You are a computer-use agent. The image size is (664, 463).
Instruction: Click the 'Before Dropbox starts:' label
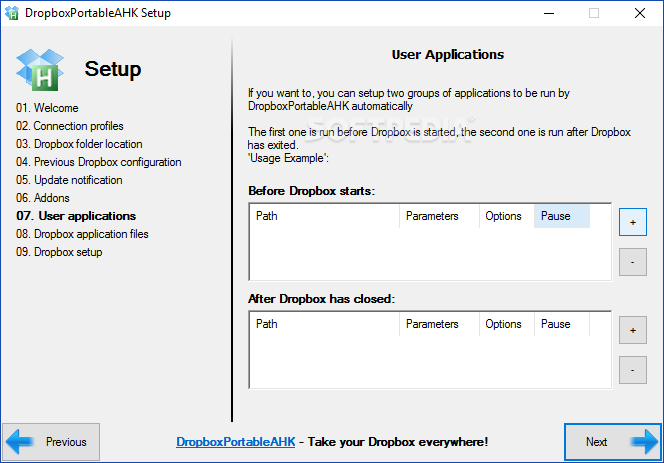(312, 191)
